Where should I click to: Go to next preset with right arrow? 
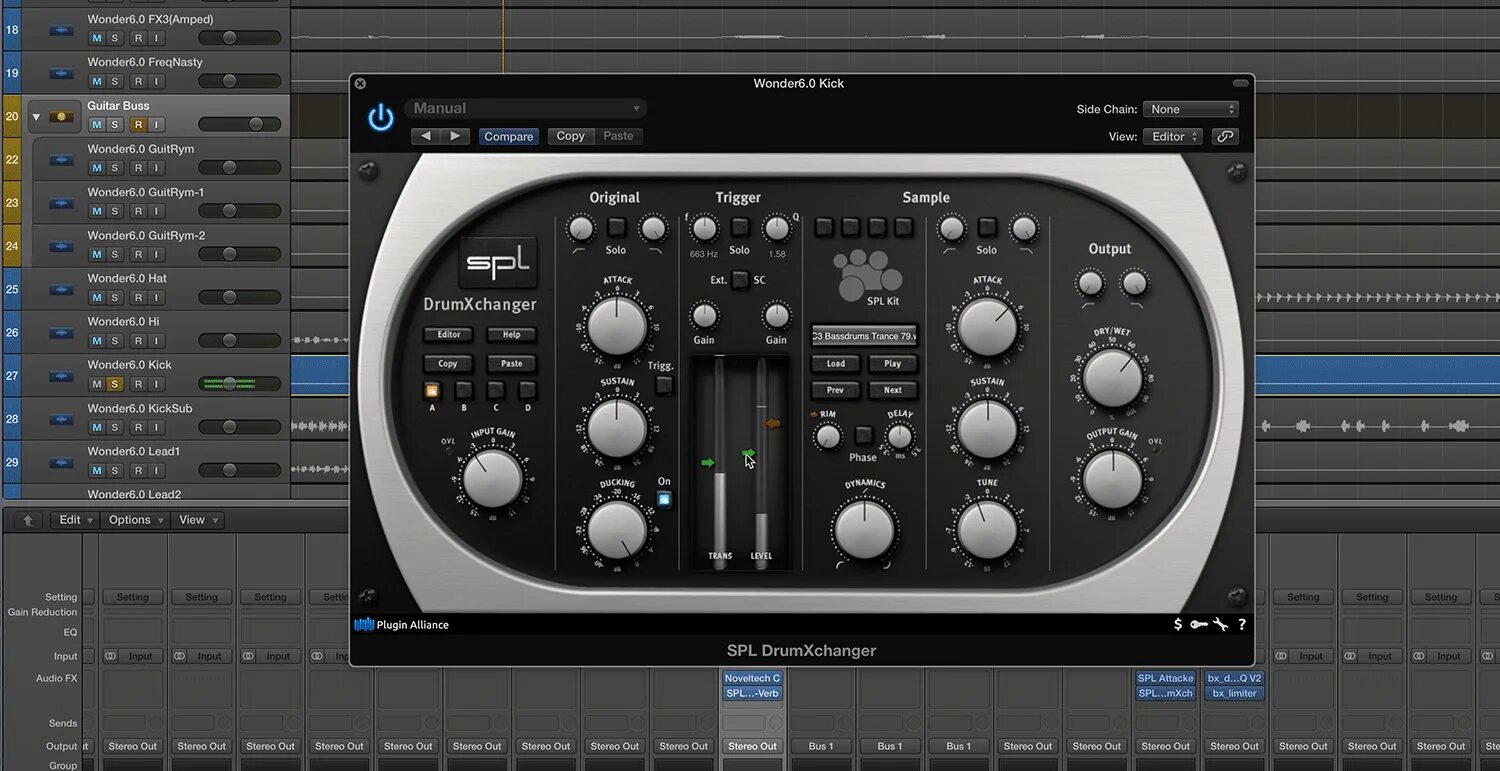(x=455, y=136)
